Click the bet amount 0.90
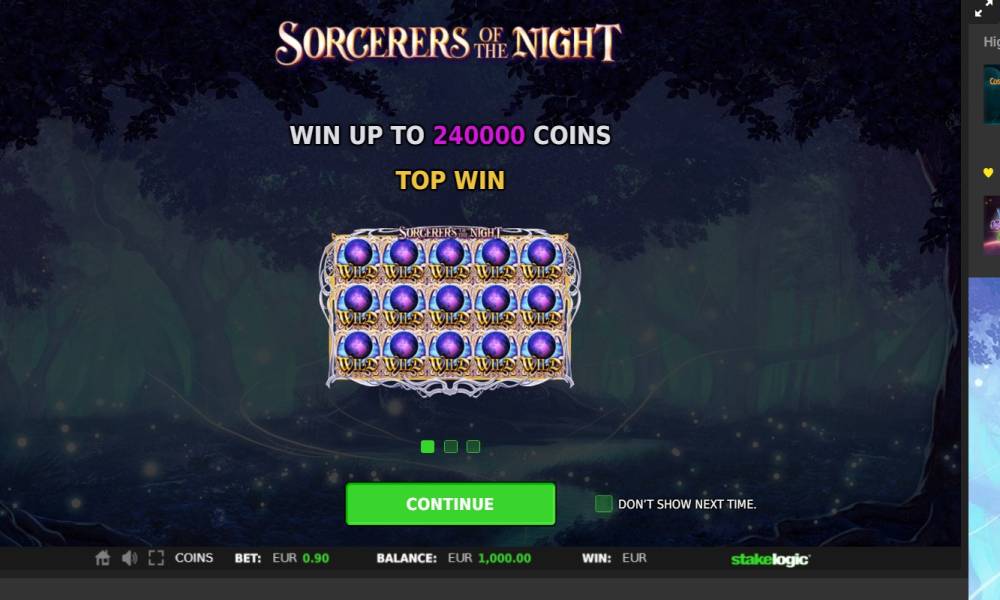Viewport: 1000px width, 600px height. pos(316,558)
